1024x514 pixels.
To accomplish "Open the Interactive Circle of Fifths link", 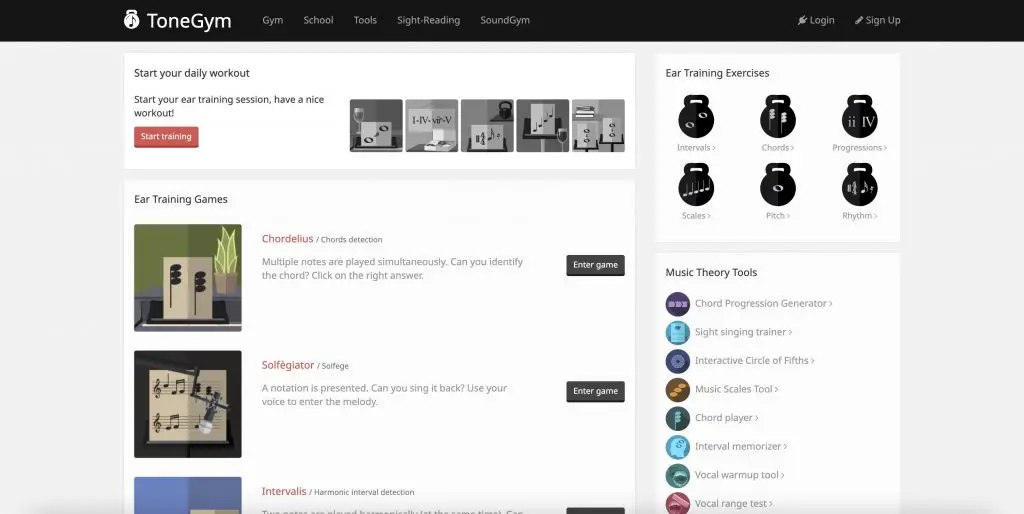I will [754, 361].
